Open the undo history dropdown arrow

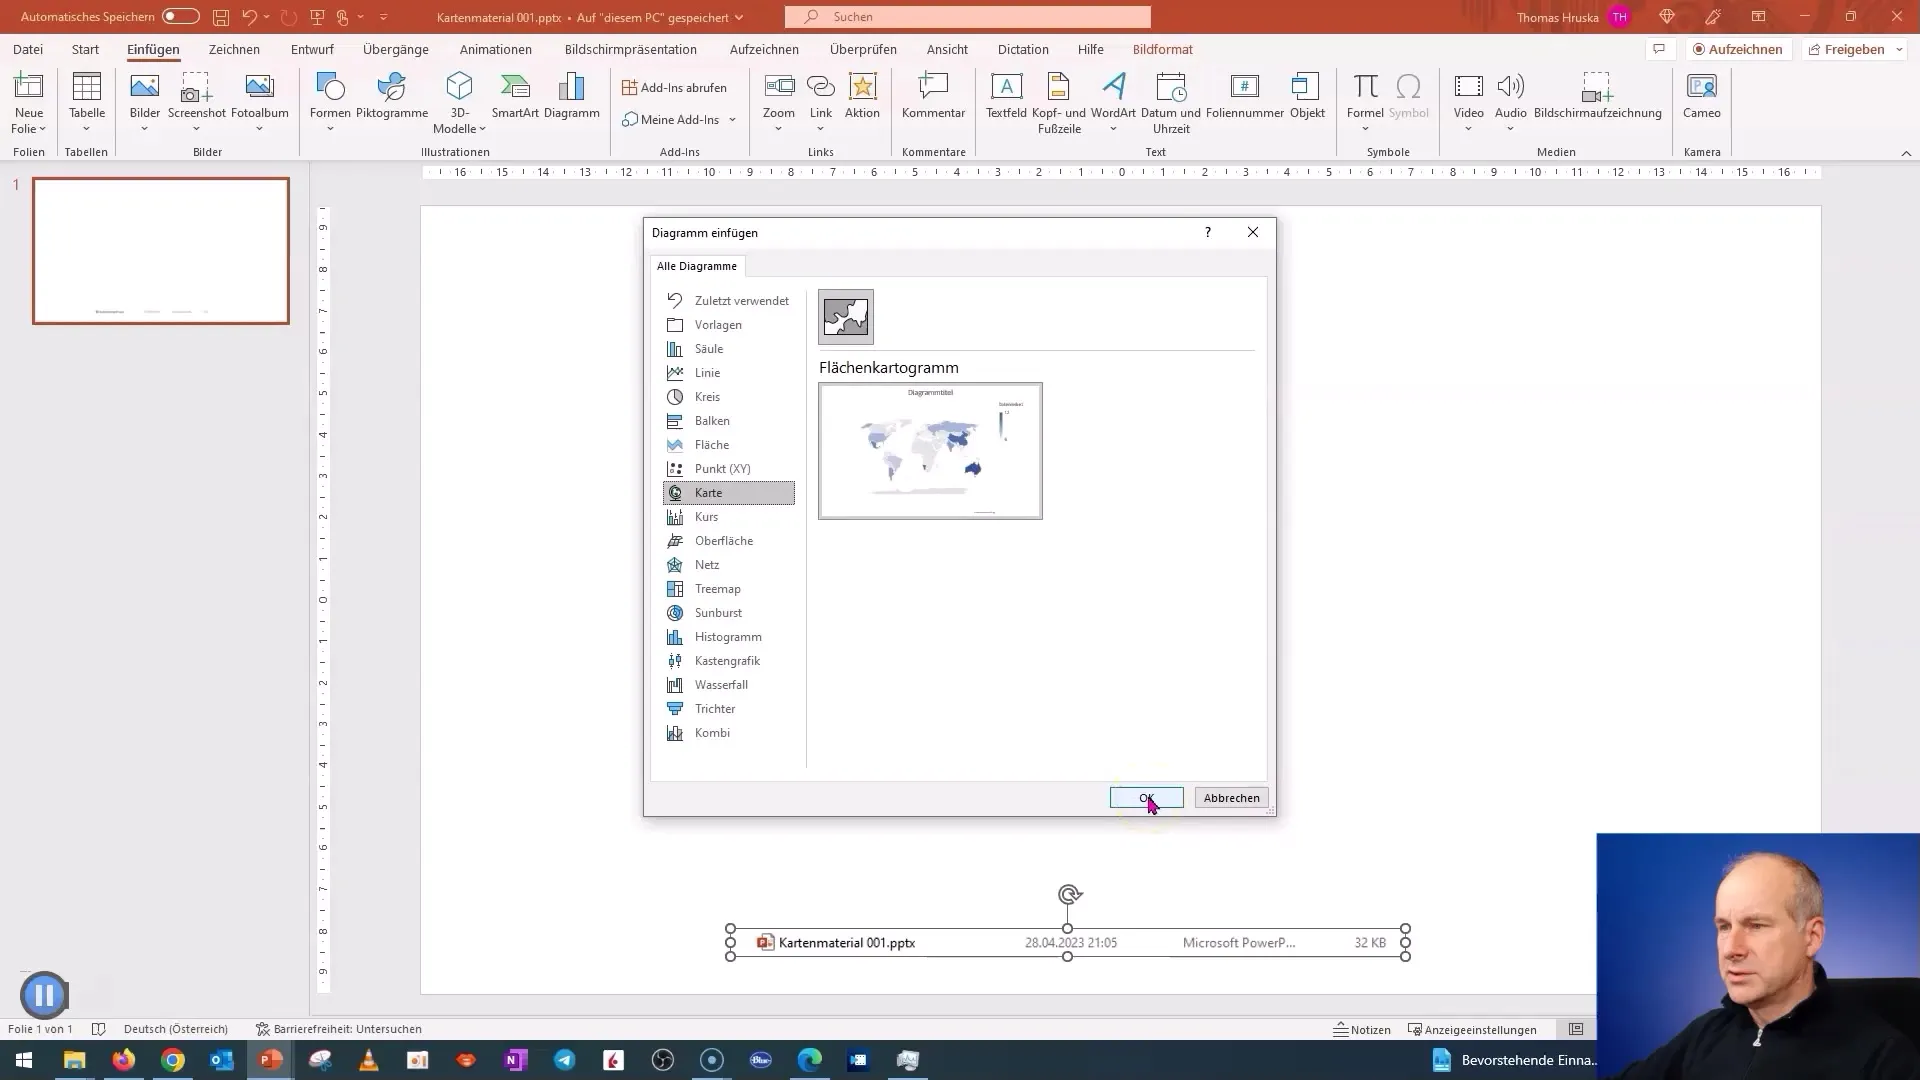click(x=267, y=17)
